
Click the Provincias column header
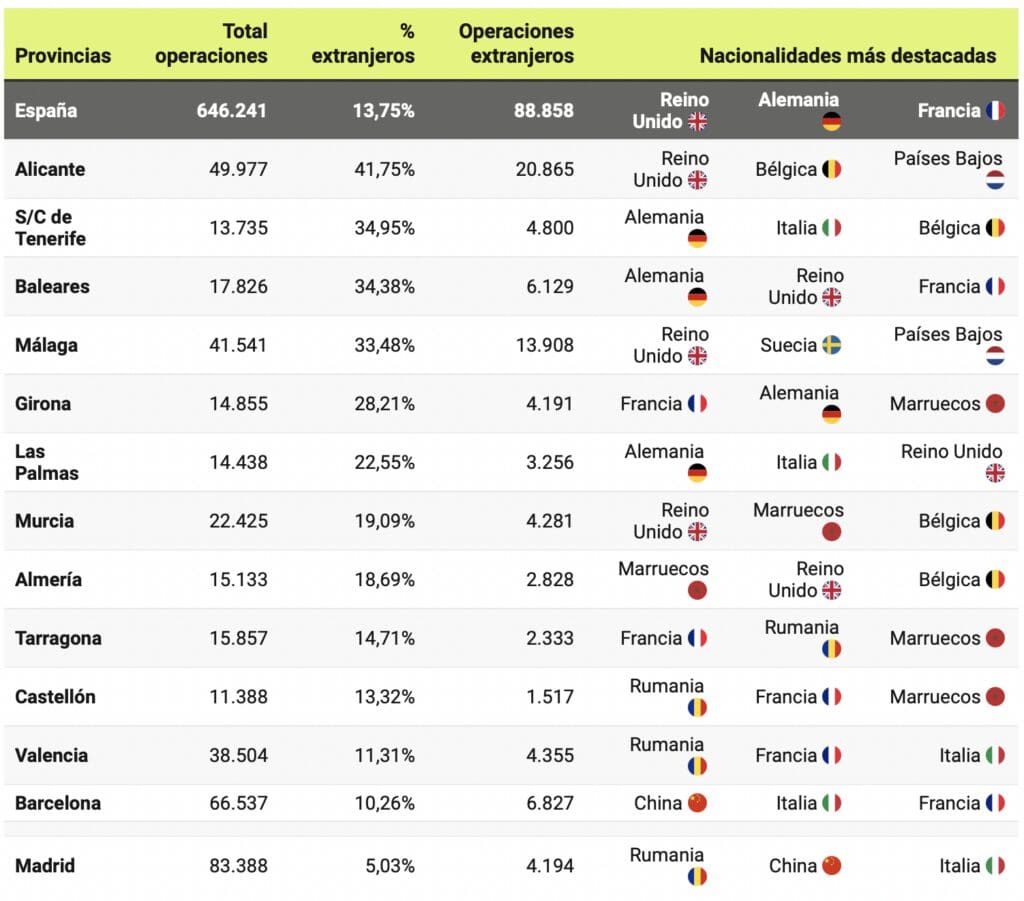(x=63, y=56)
